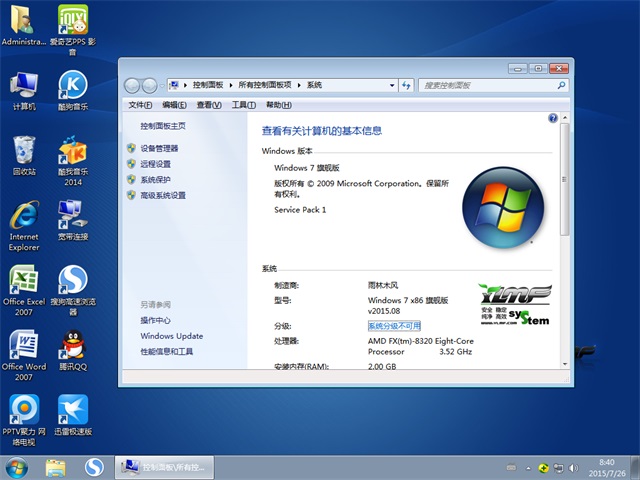Launch the iQIYI PPS desktop shortcut

coord(73,29)
